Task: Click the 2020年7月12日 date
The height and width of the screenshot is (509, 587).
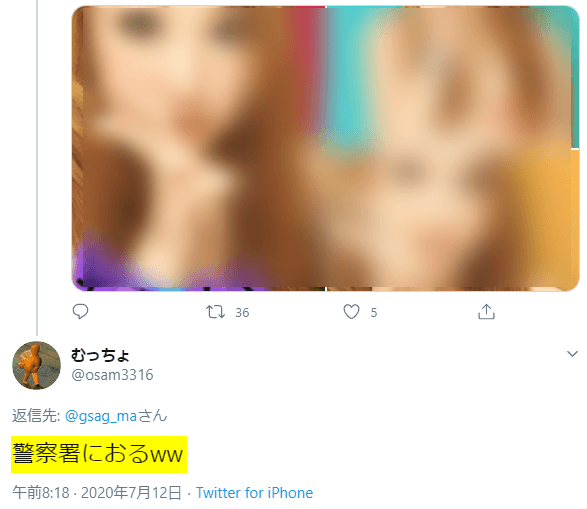Action: point(131,493)
